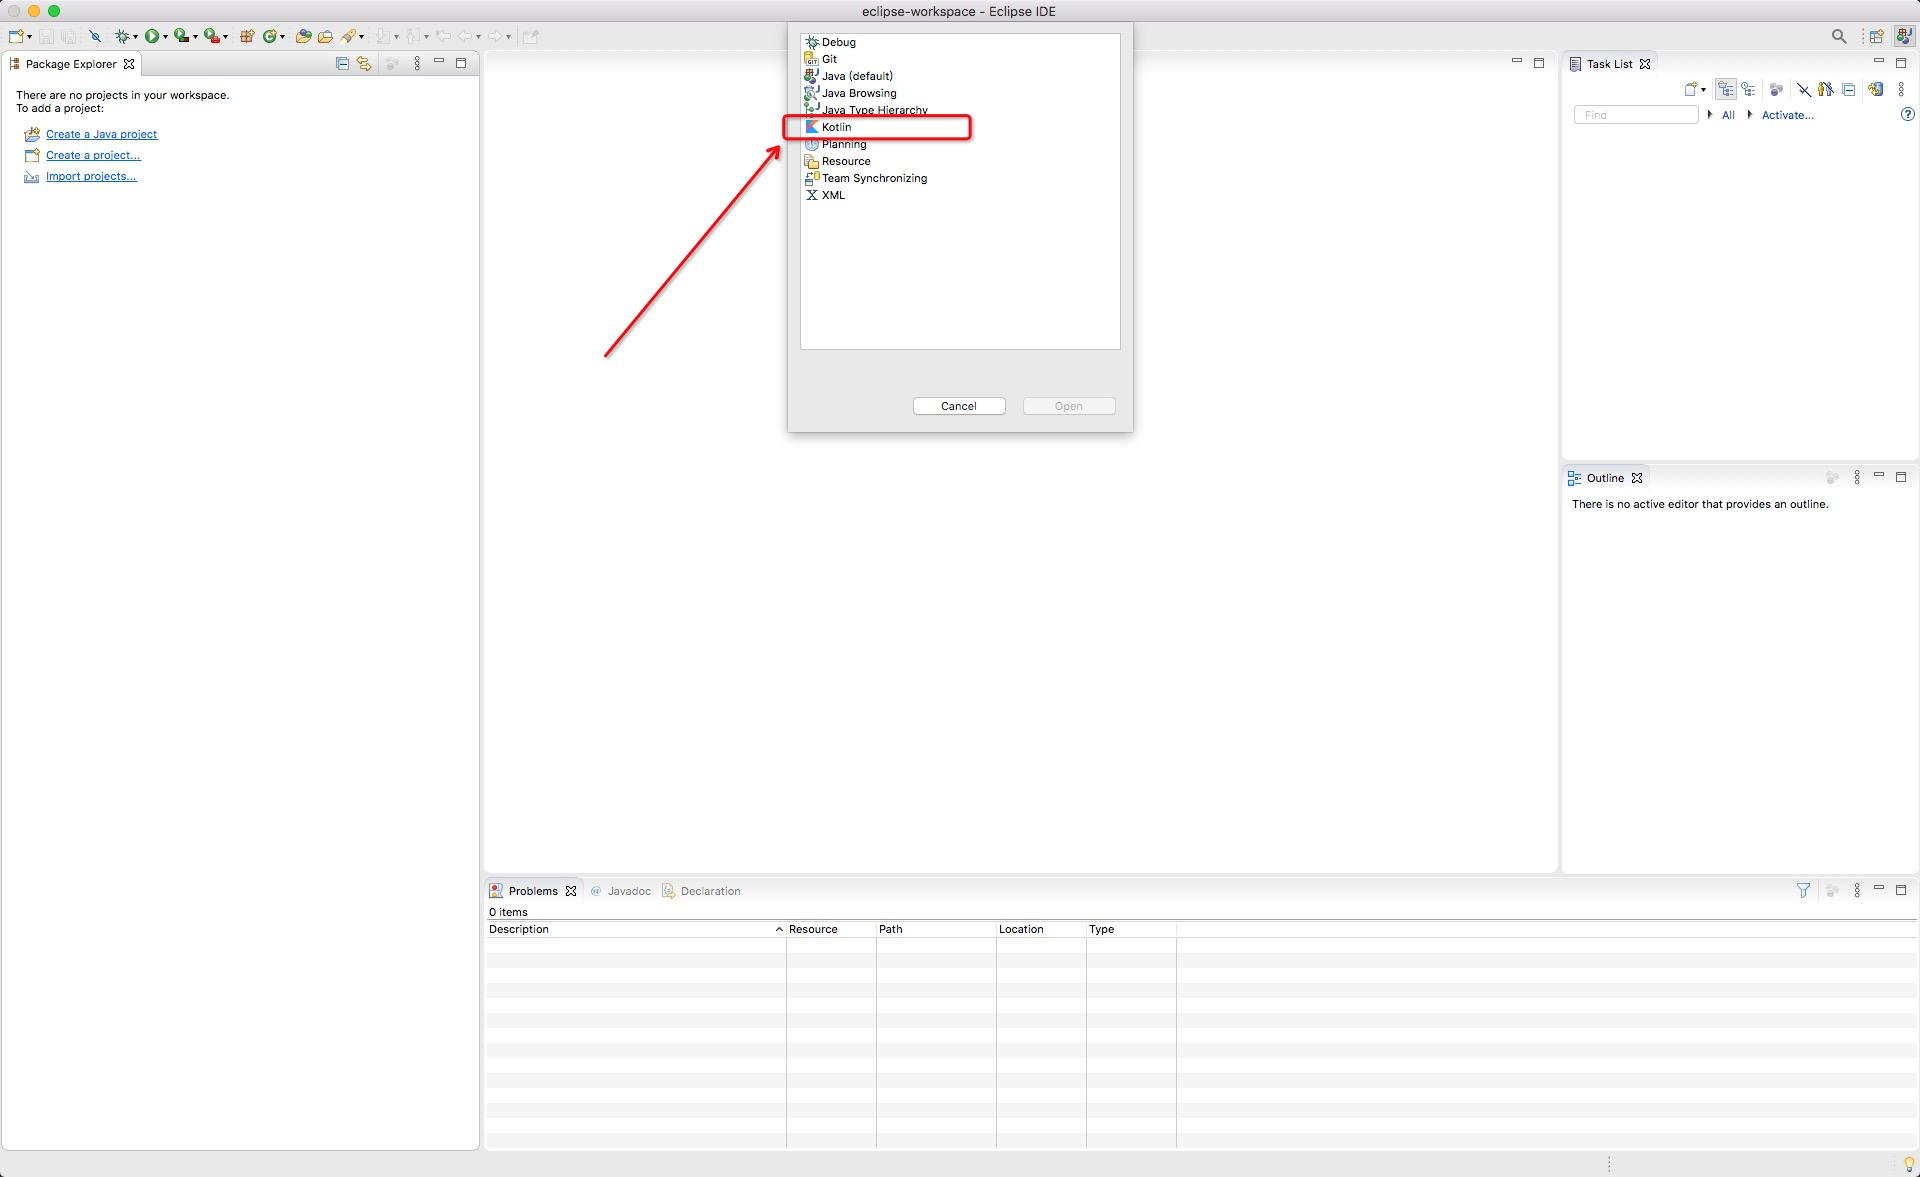
Task: Open dropdown arrow next to Debug icon
Action: click(x=135, y=37)
